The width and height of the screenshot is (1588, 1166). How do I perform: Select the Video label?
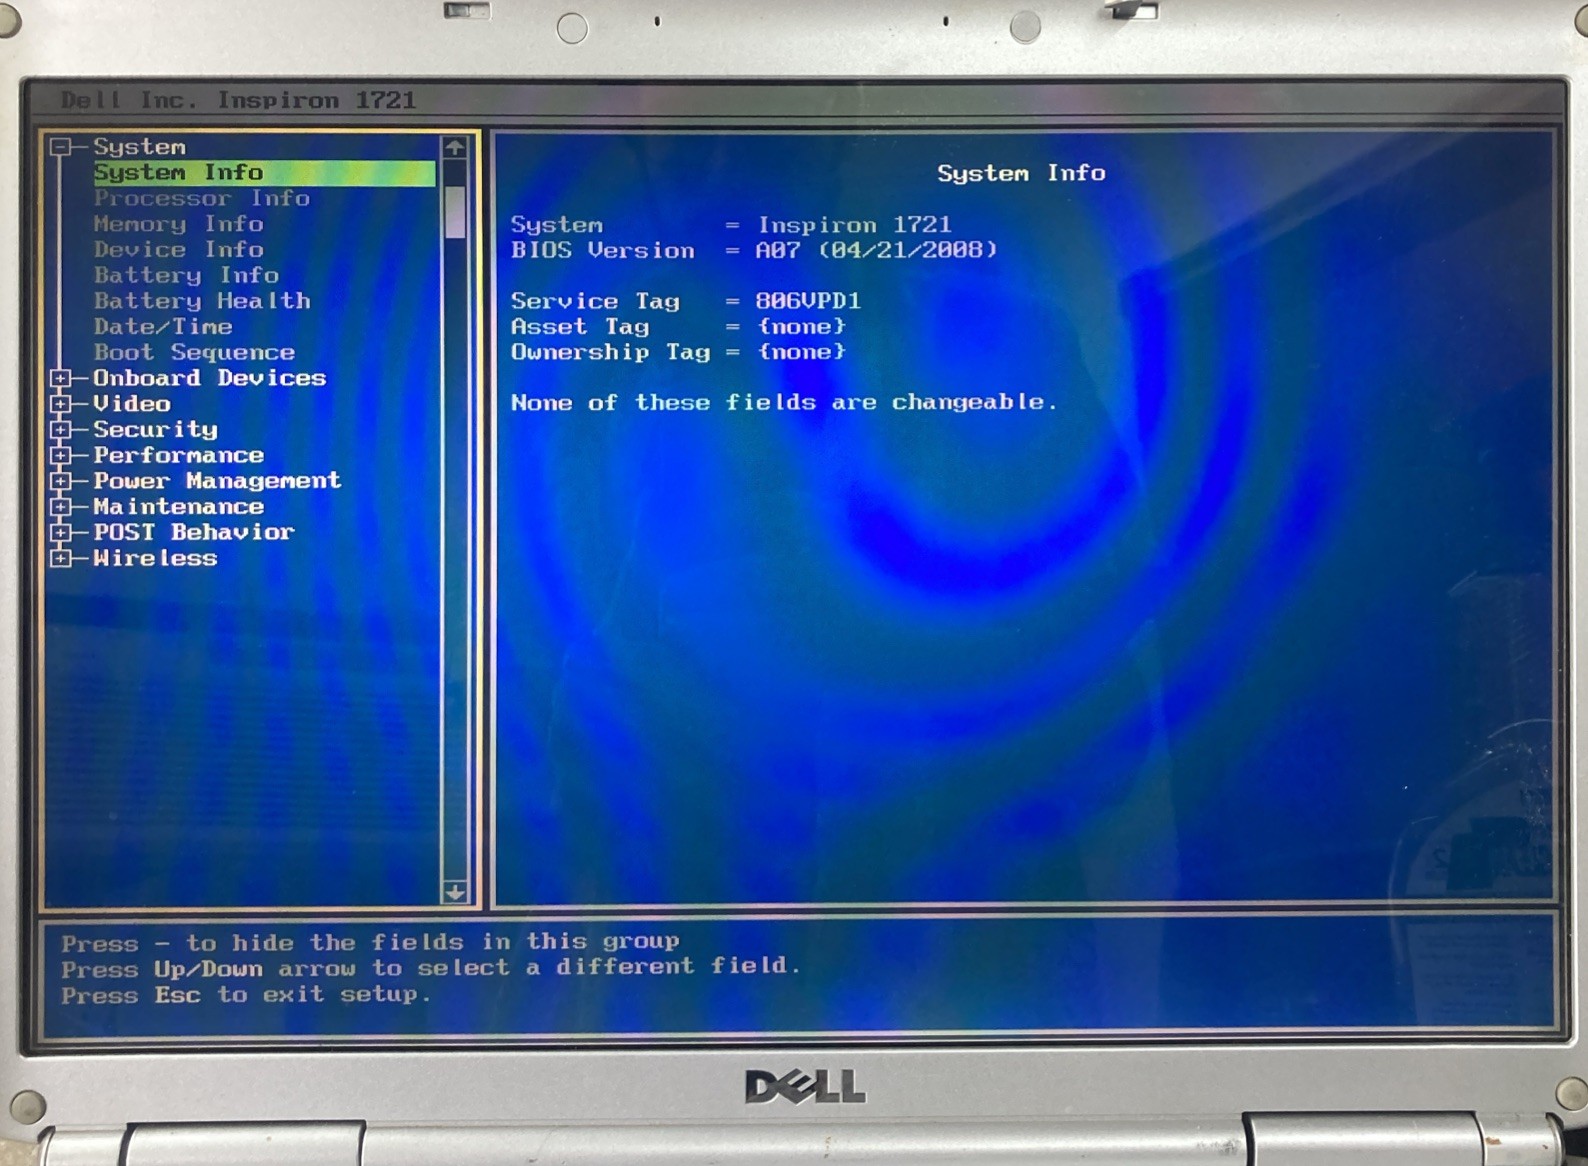[x=132, y=404]
